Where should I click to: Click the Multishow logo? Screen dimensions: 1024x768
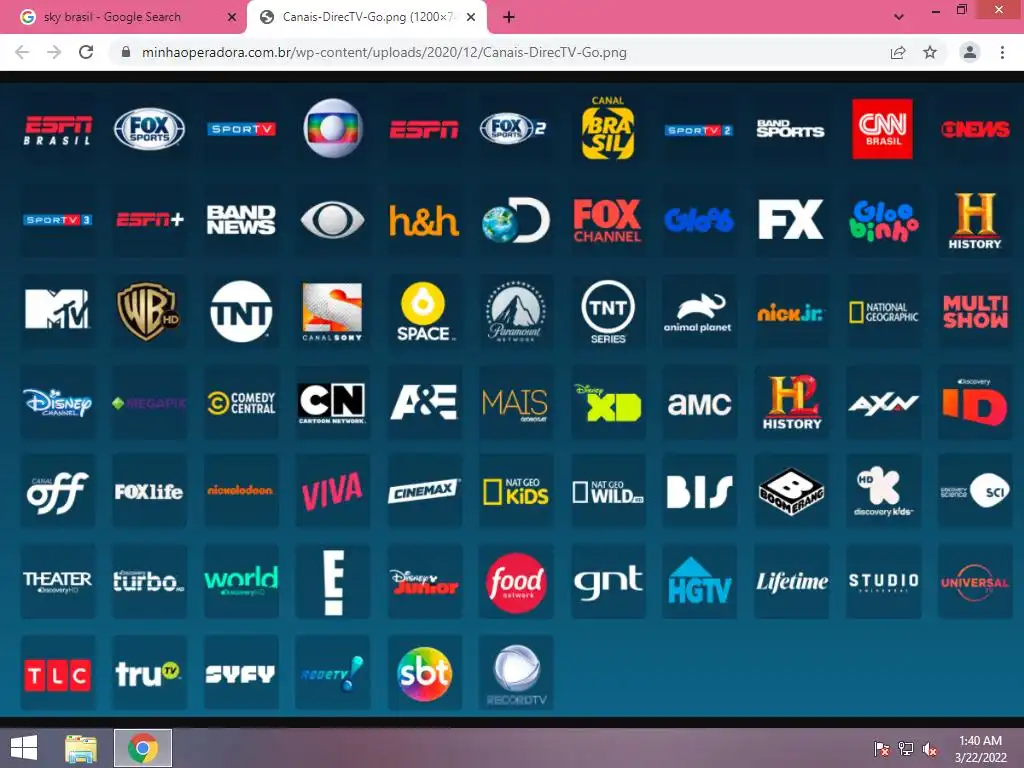pos(975,312)
